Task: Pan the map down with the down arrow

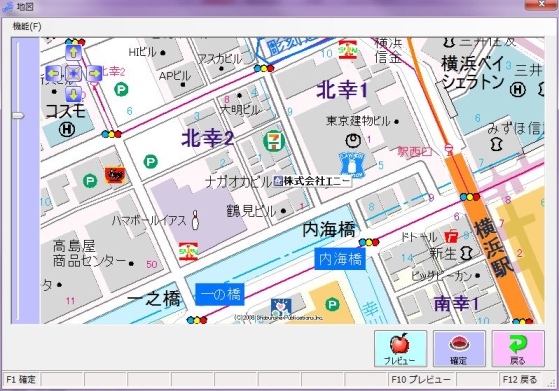Action: click(73, 94)
